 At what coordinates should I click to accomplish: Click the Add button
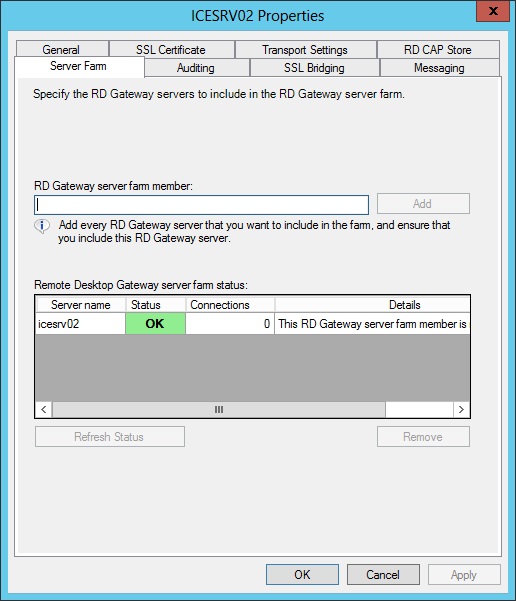pyautogui.click(x=423, y=204)
